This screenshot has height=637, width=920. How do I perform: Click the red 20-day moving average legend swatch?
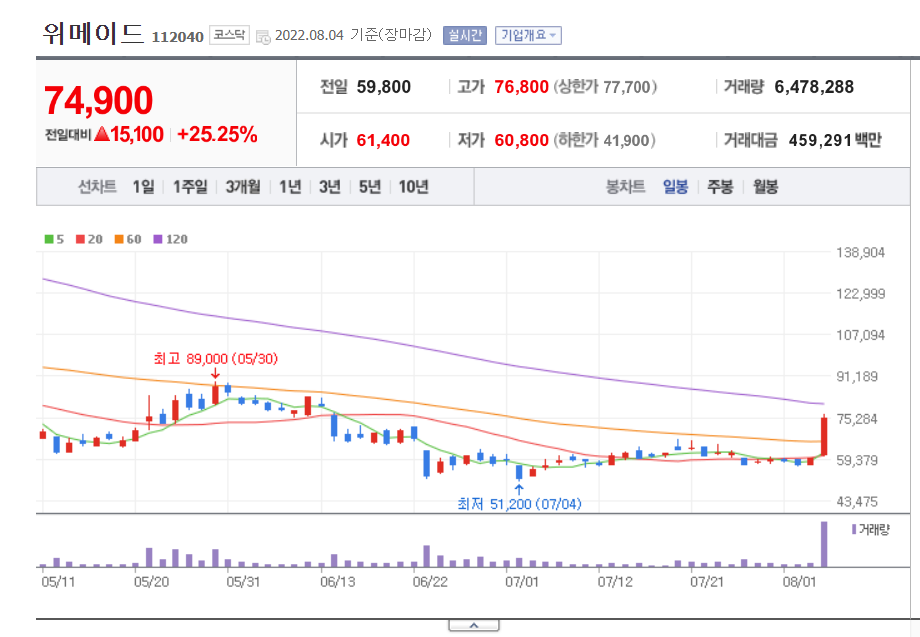80,239
